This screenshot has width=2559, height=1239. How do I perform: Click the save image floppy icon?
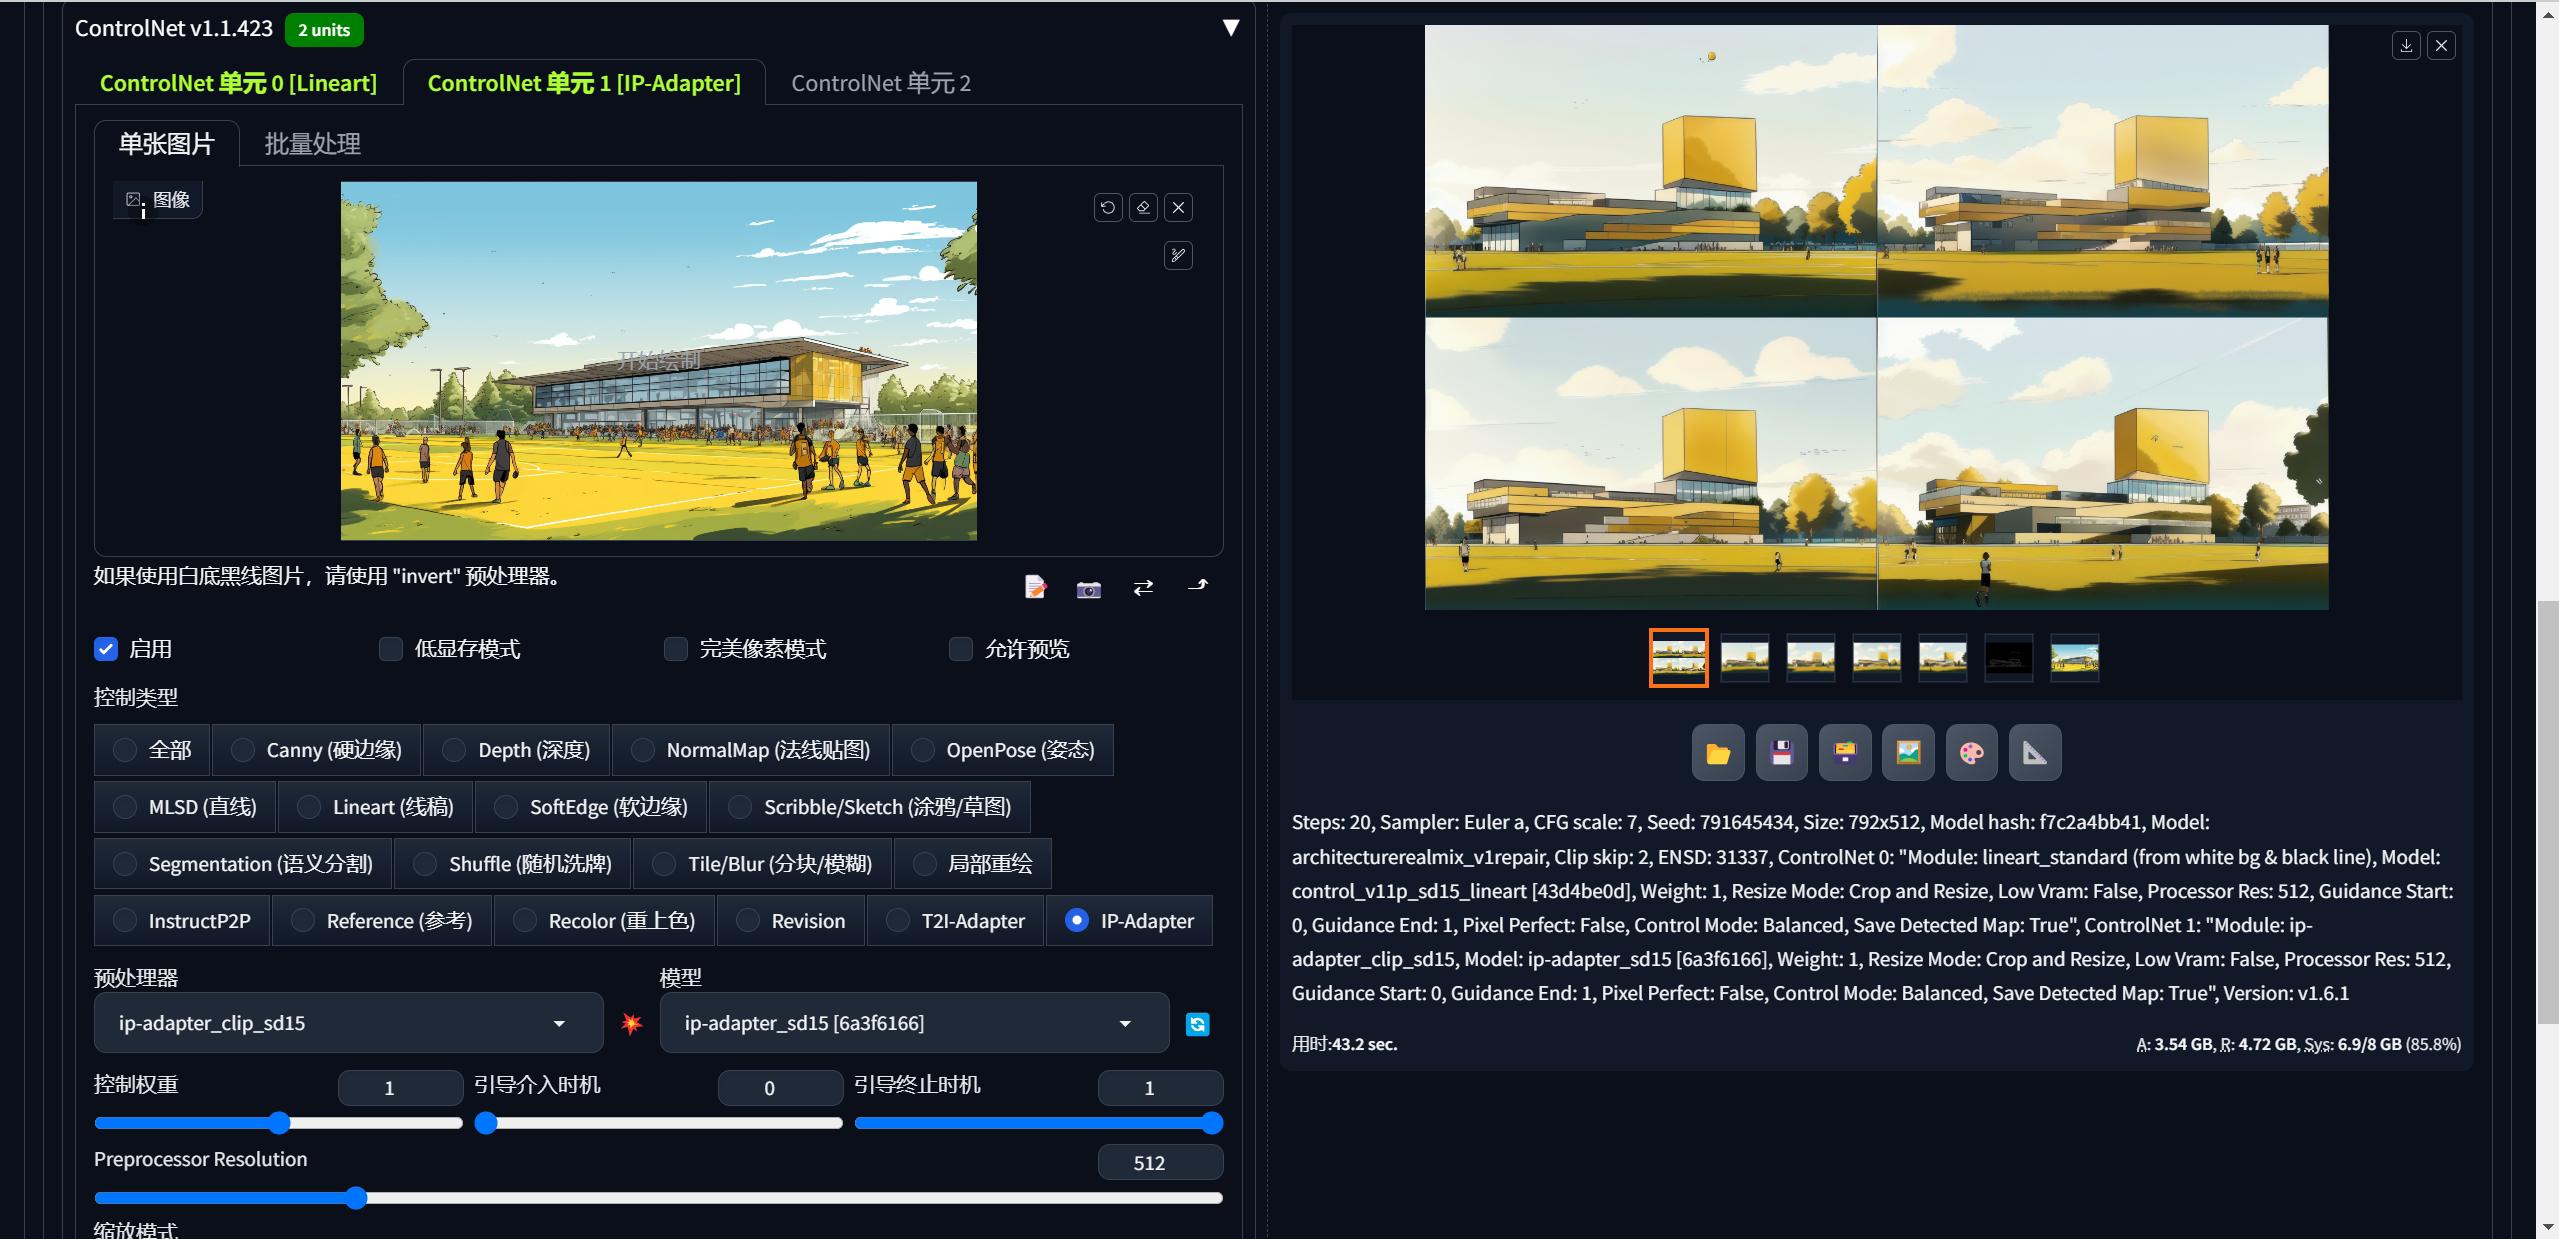[x=1781, y=753]
